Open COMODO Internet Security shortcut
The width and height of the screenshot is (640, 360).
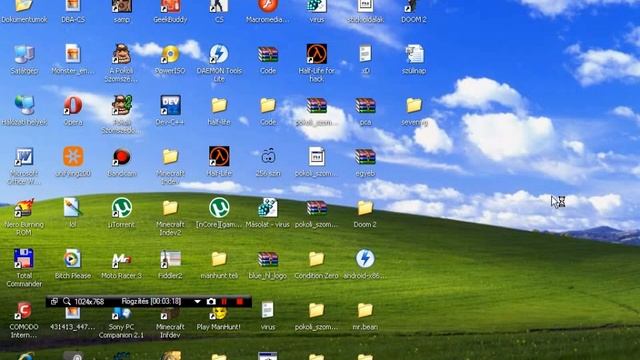coord(24,311)
